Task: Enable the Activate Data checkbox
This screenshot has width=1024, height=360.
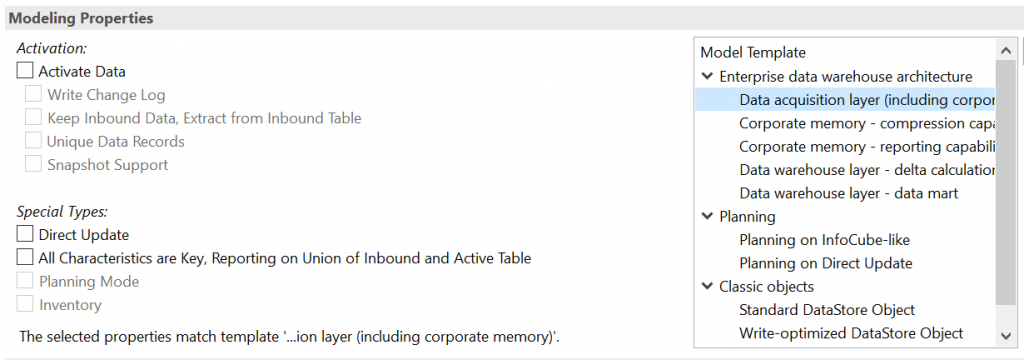Action: point(25,71)
